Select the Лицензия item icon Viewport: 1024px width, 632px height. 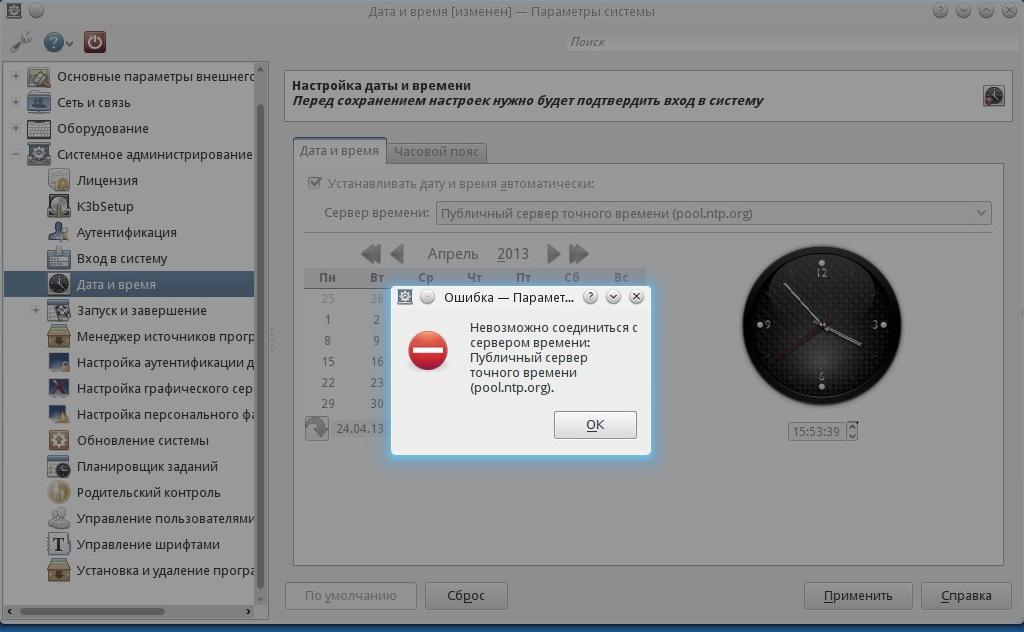(59, 181)
